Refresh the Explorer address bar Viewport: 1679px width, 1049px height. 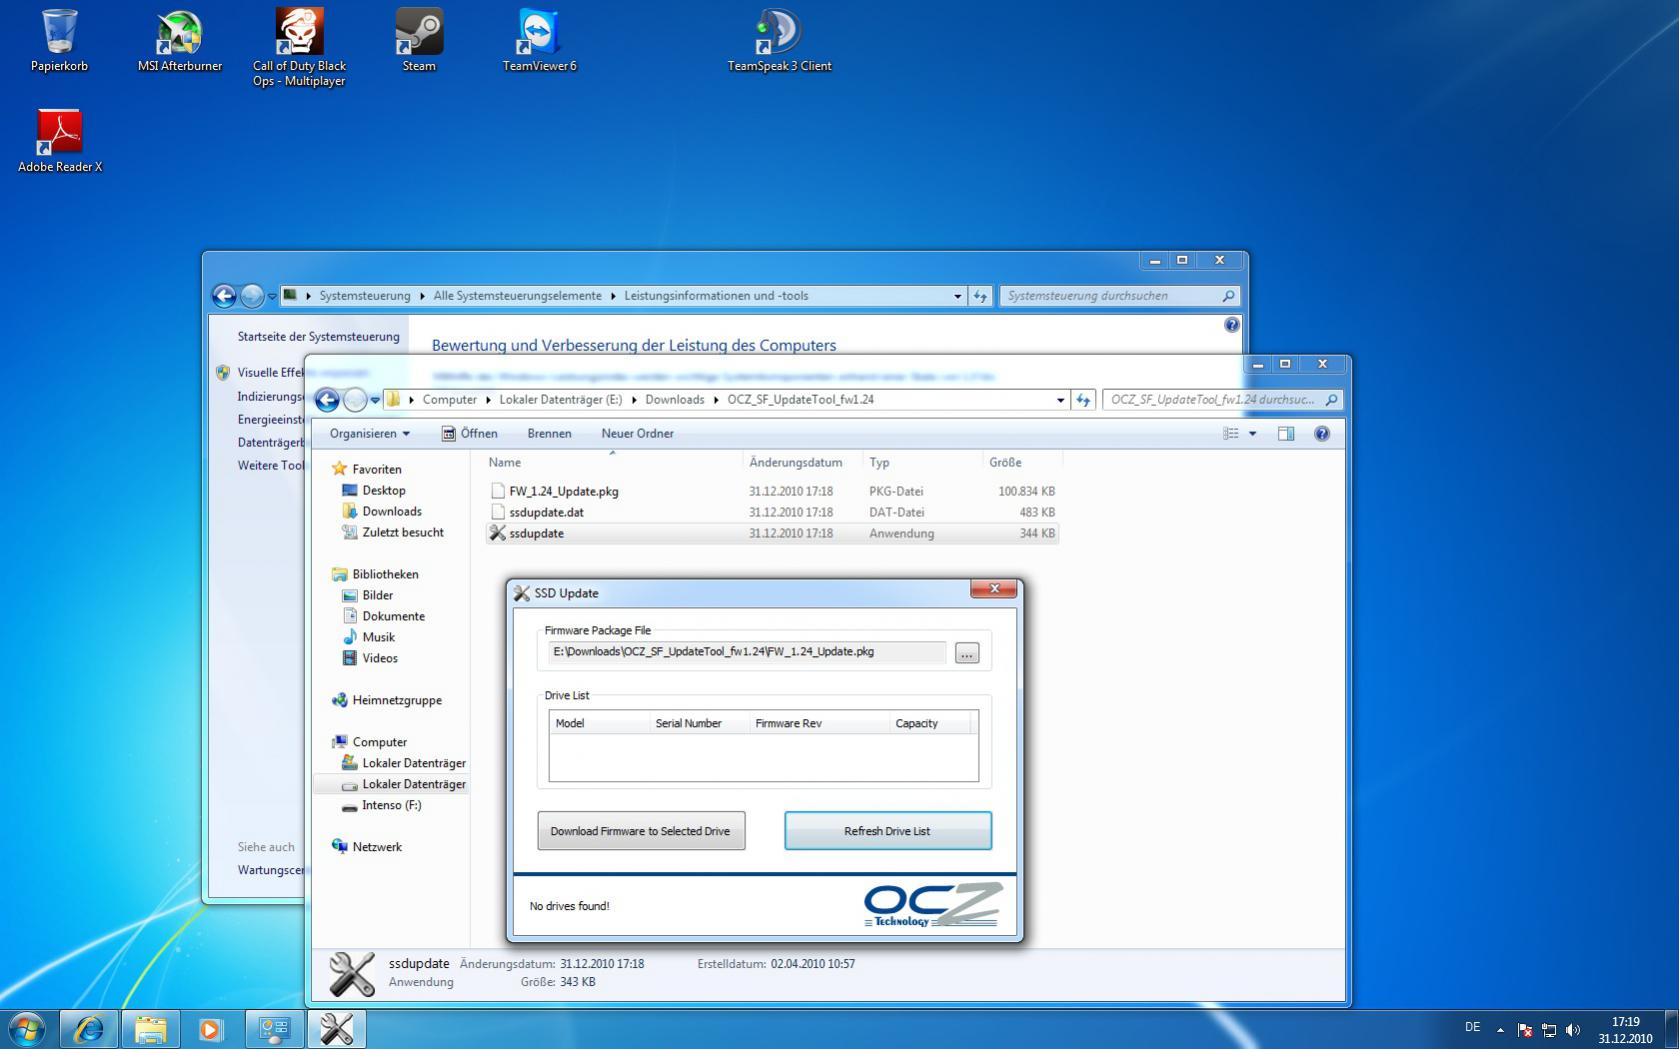1084,400
